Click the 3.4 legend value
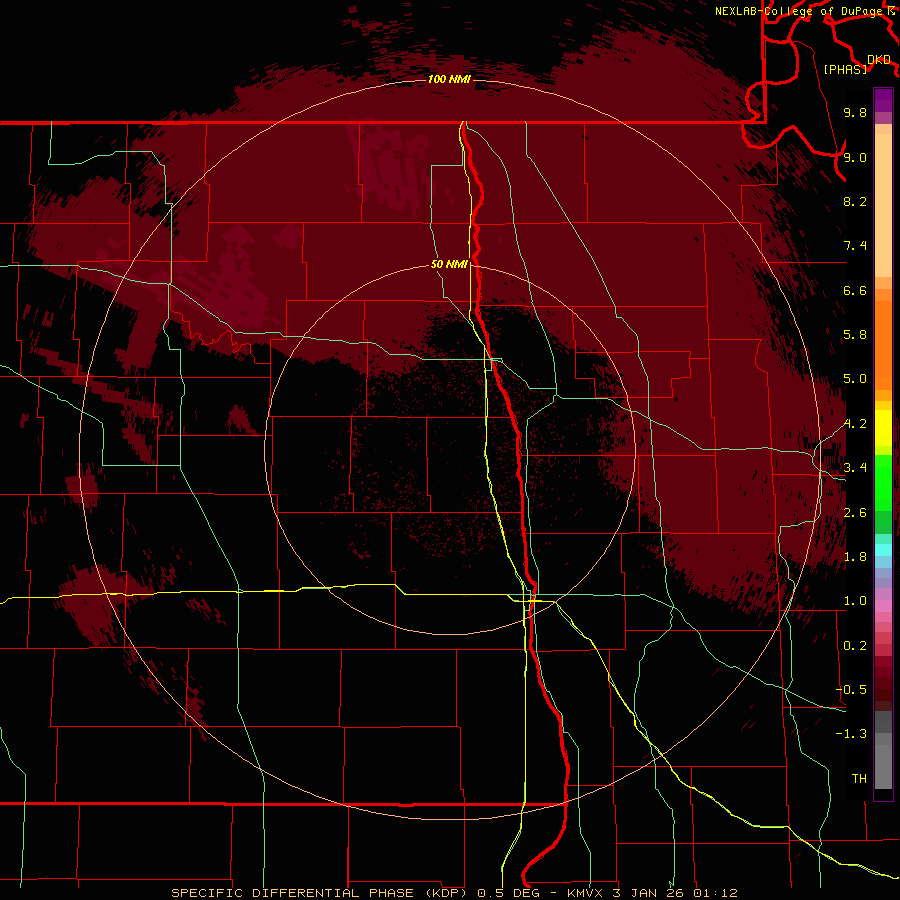This screenshot has width=900, height=900. [x=855, y=468]
